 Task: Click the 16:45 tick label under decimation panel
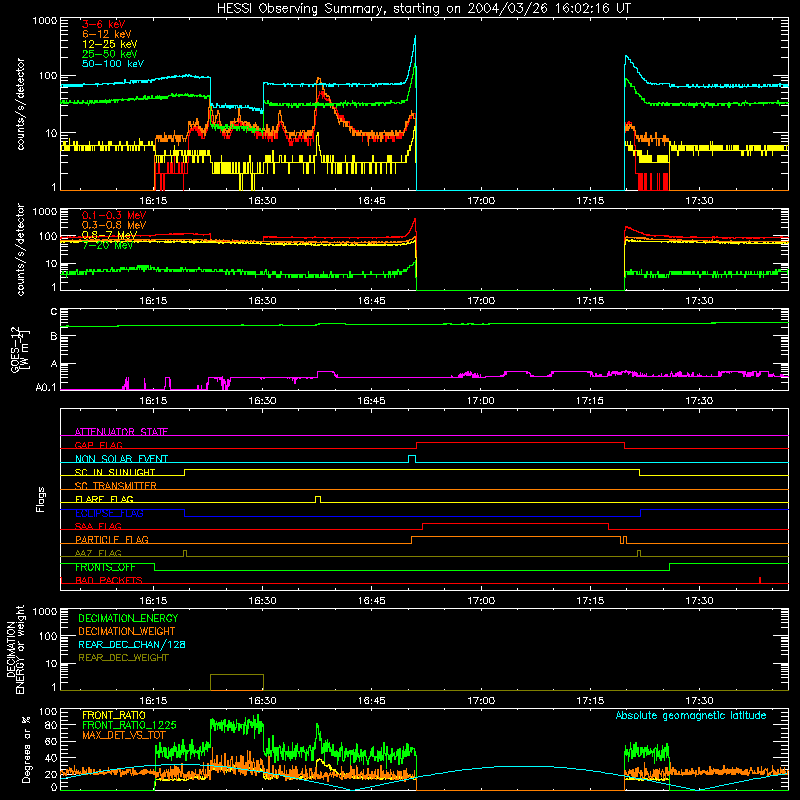click(x=371, y=701)
